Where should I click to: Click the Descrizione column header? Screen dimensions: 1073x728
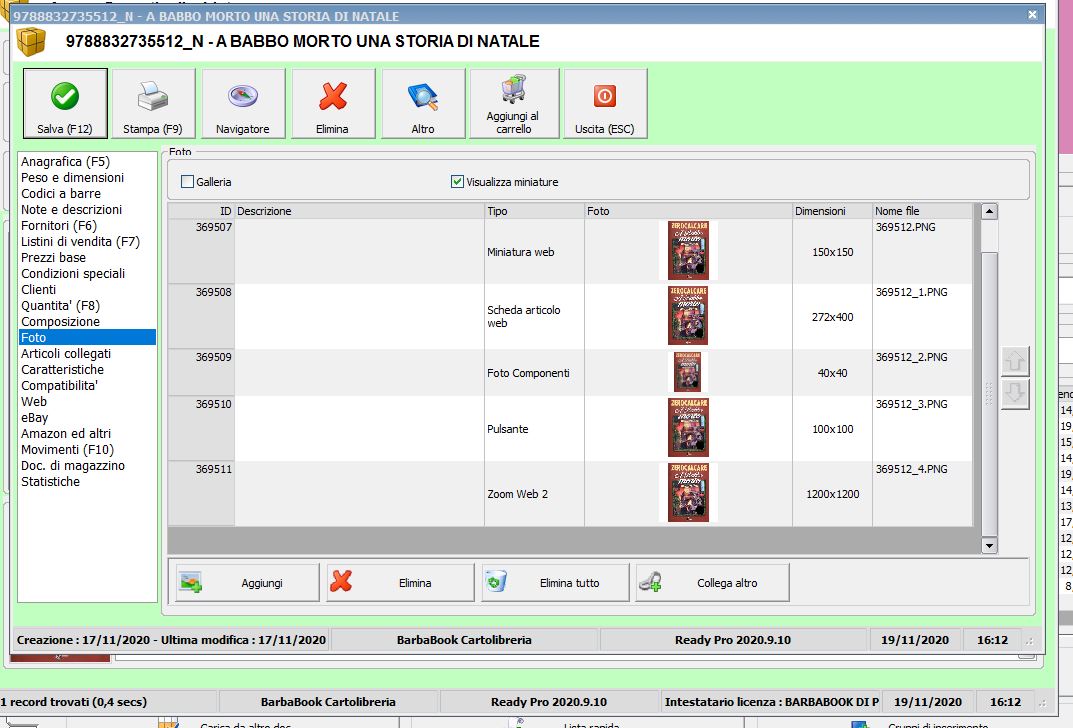tap(359, 211)
